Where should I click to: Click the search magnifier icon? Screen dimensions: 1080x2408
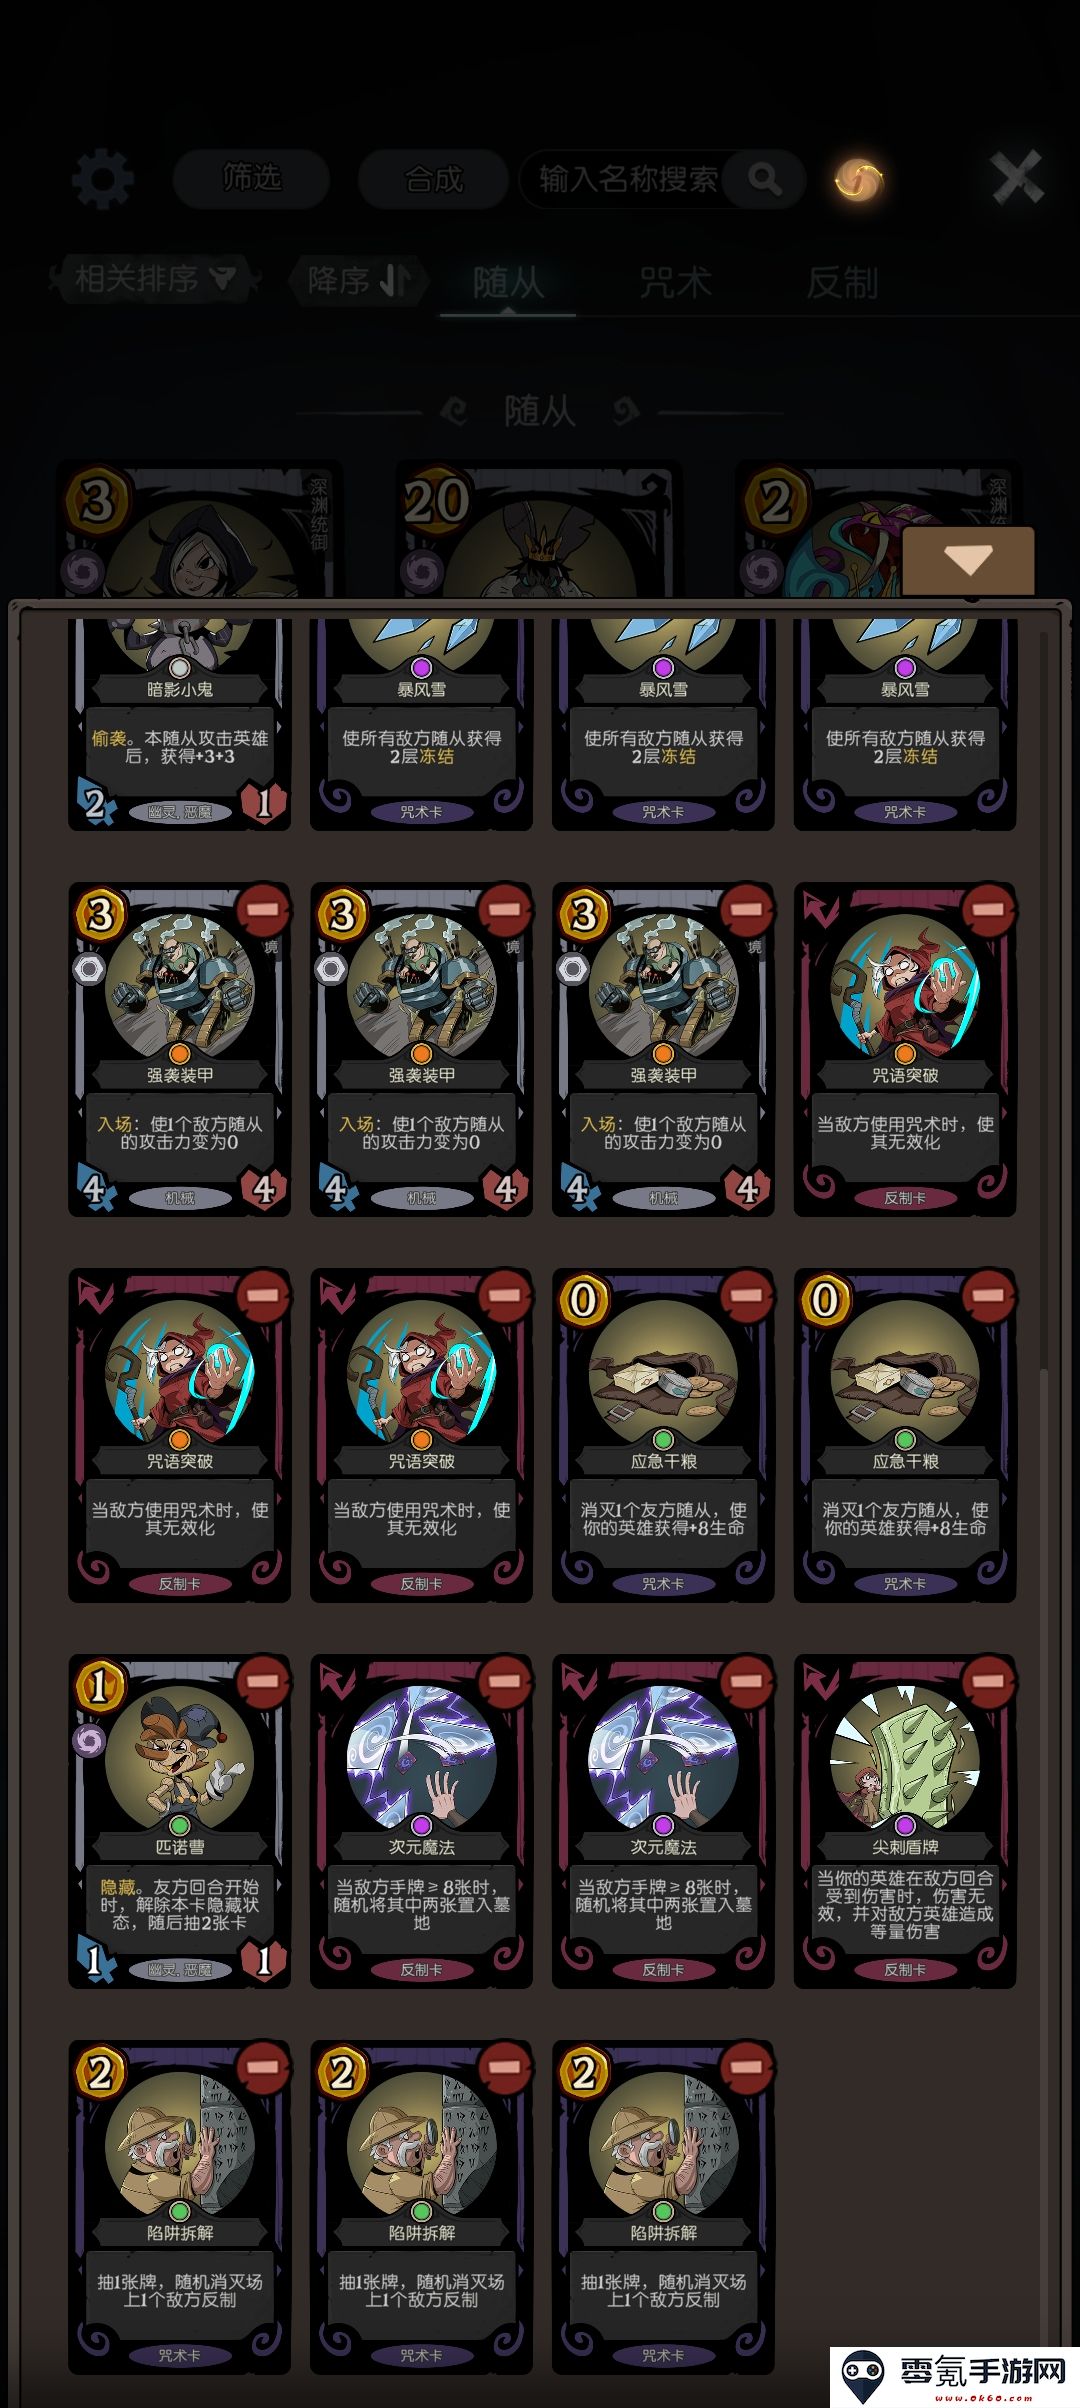[765, 180]
